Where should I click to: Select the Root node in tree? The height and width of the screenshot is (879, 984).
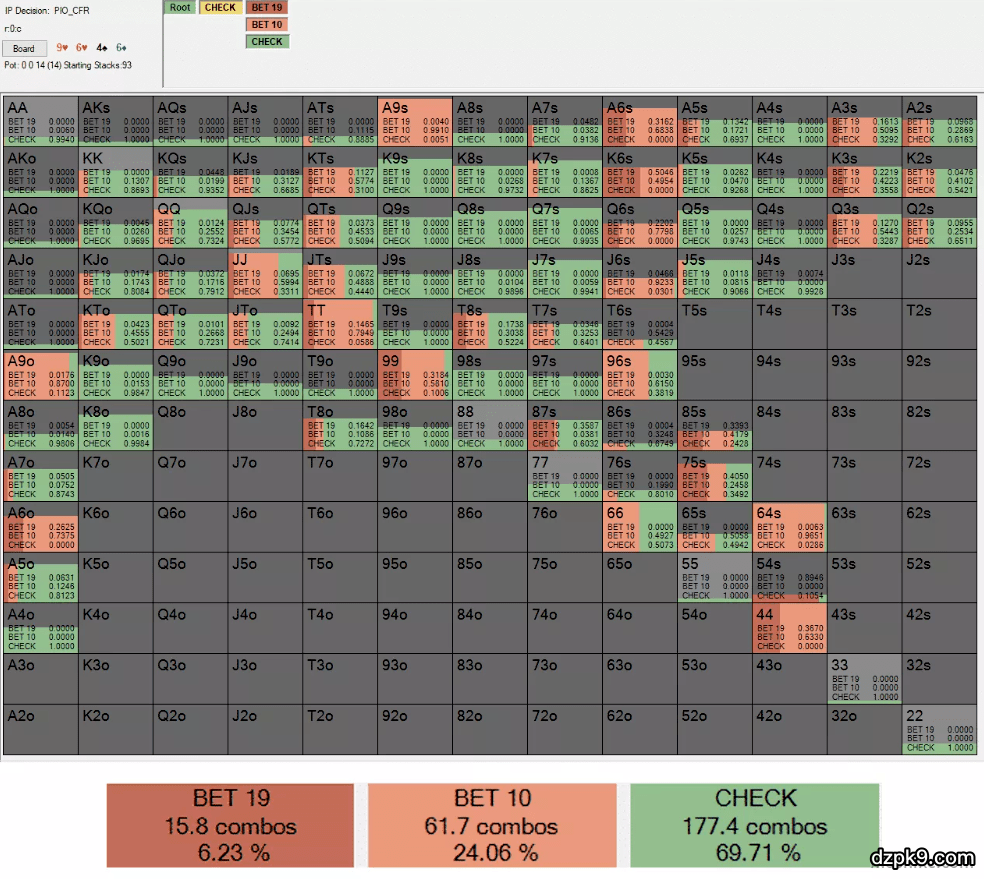pyautogui.click(x=180, y=7)
